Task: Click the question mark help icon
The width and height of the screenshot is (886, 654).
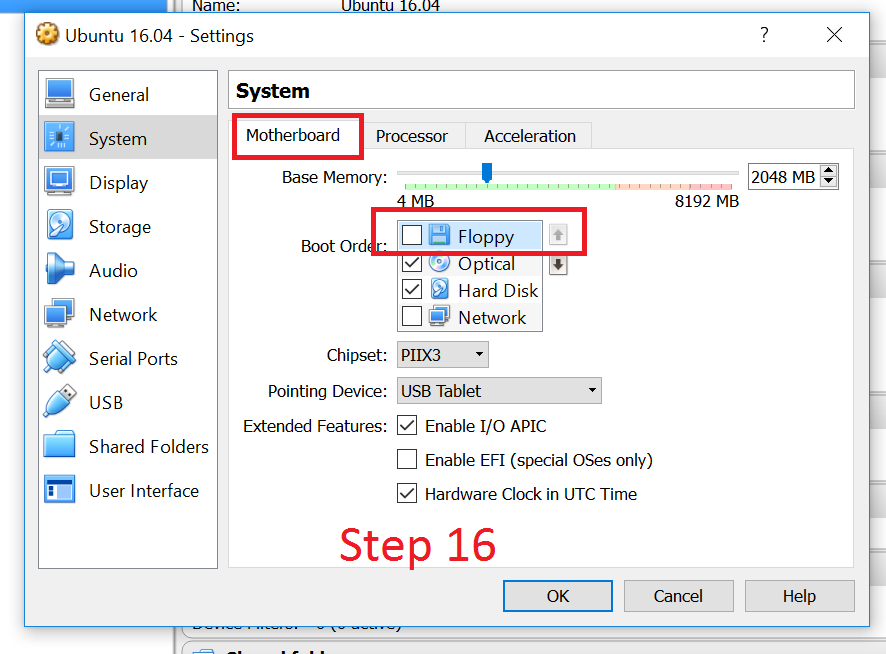Action: coord(764,35)
